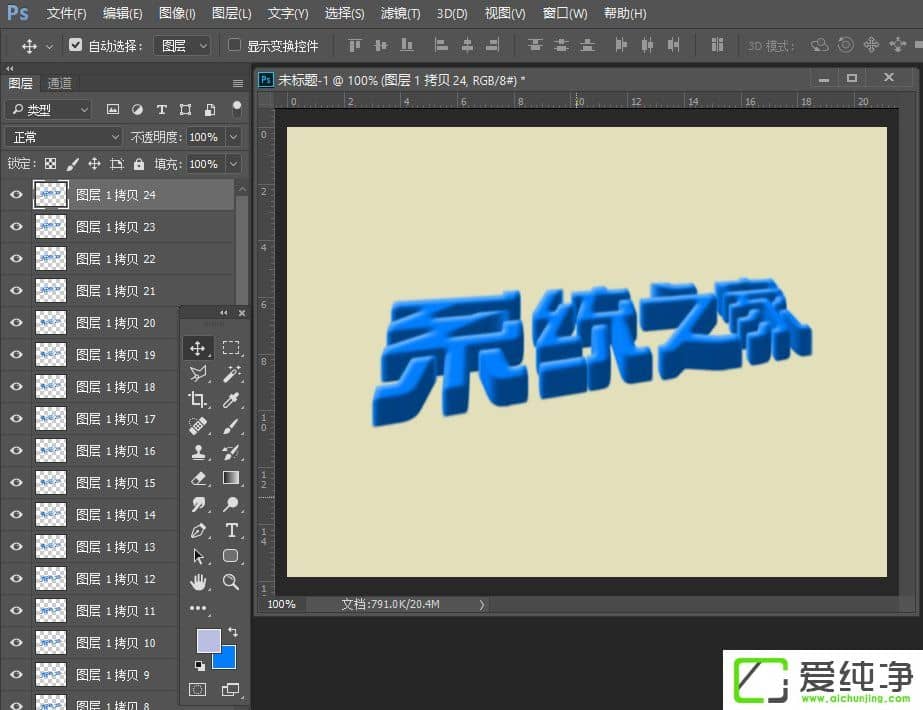The height and width of the screenshot is (710, 923).
Task: Open the 滤镜(T) menu
Action: pyautogui.click(x=399, y=14)
